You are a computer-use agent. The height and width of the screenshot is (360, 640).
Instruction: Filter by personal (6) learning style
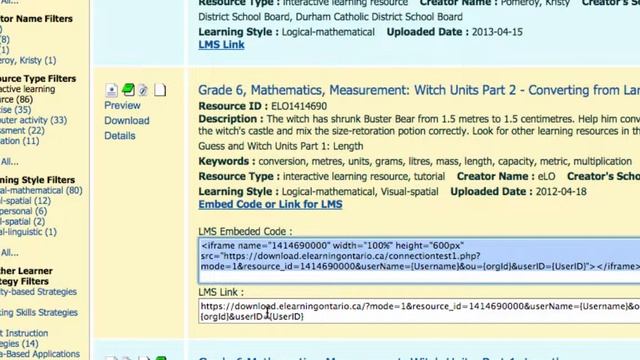23,211
